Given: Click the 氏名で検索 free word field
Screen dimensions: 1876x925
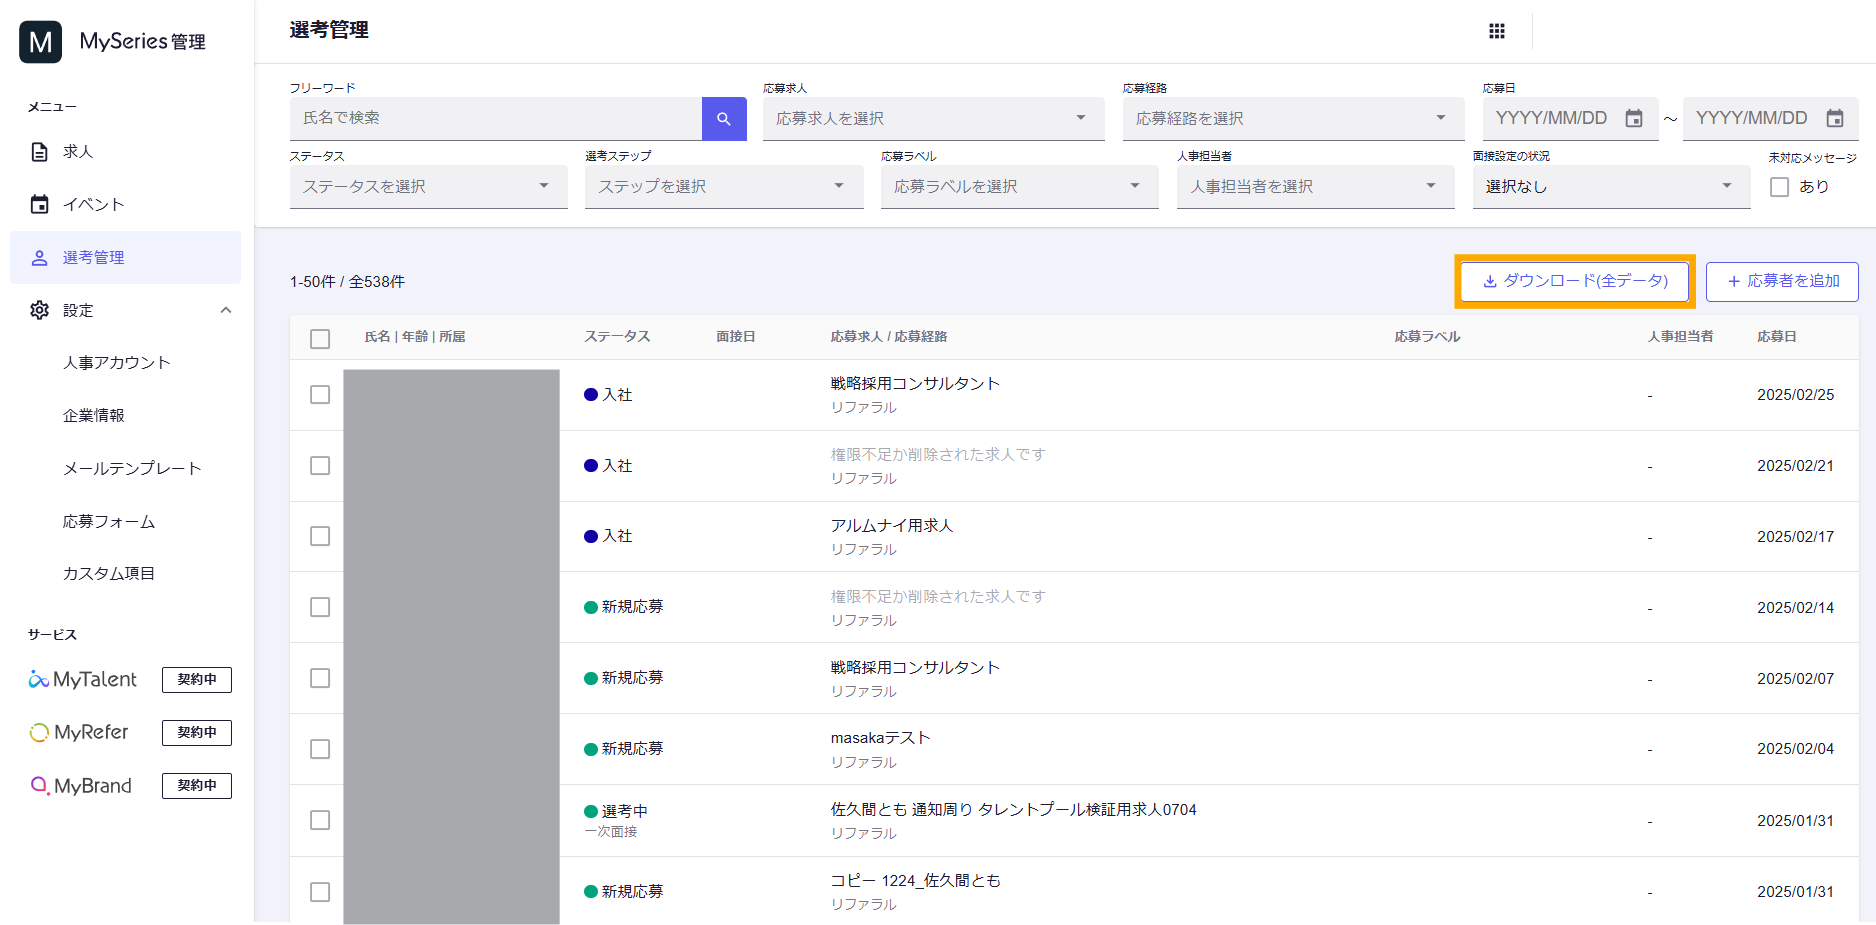Looking at the screenshot, I should coord(496,119).
